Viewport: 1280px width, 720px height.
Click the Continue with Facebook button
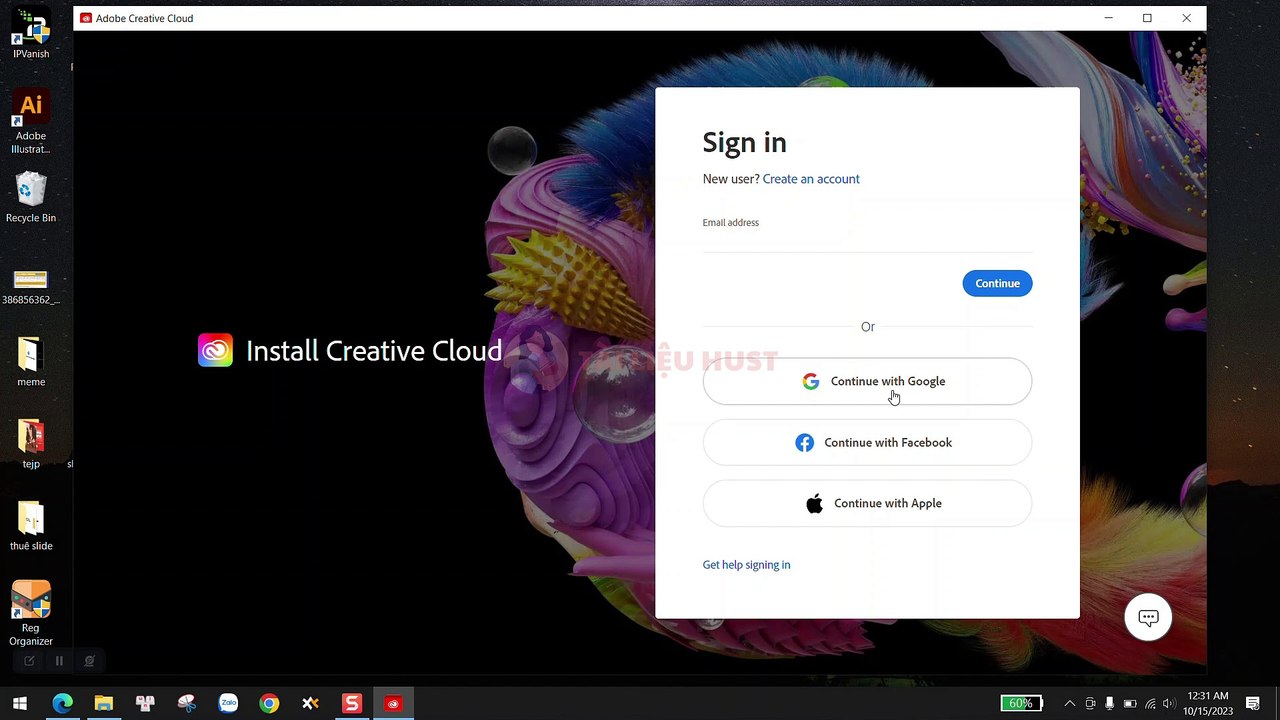click(x=867, y=442)
